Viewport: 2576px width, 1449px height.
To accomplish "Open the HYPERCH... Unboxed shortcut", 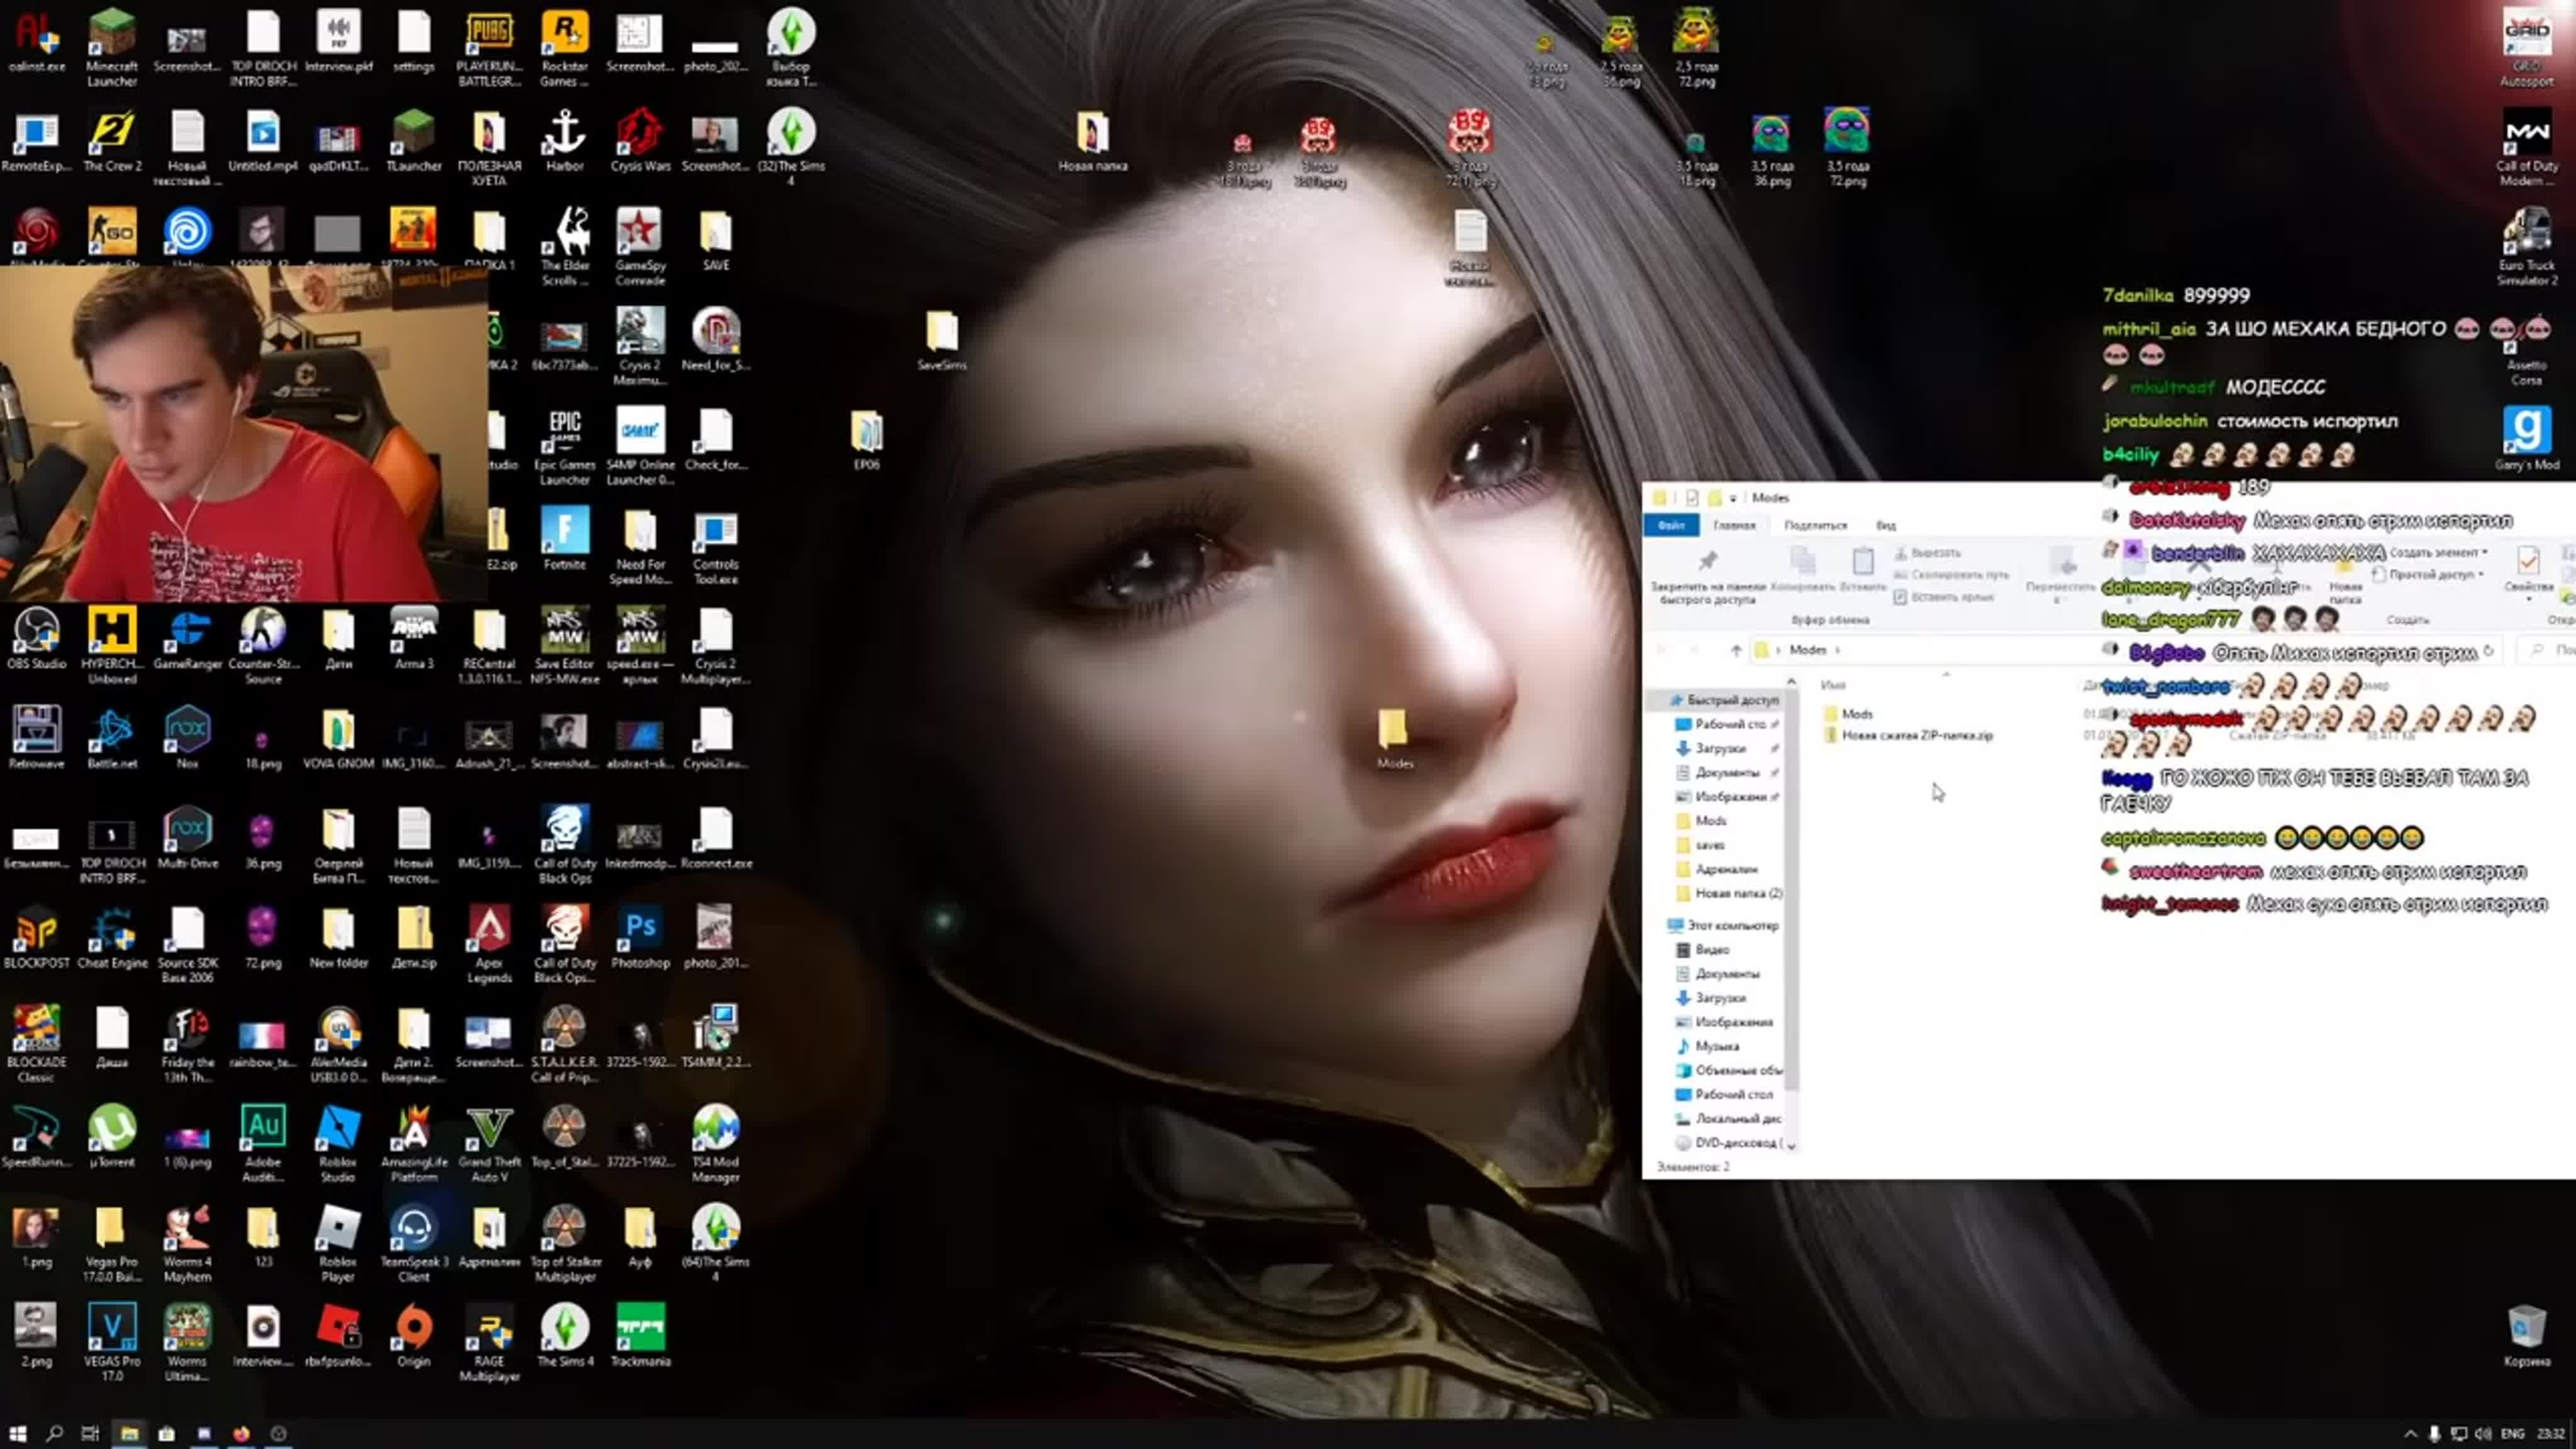I will point(112,646).
